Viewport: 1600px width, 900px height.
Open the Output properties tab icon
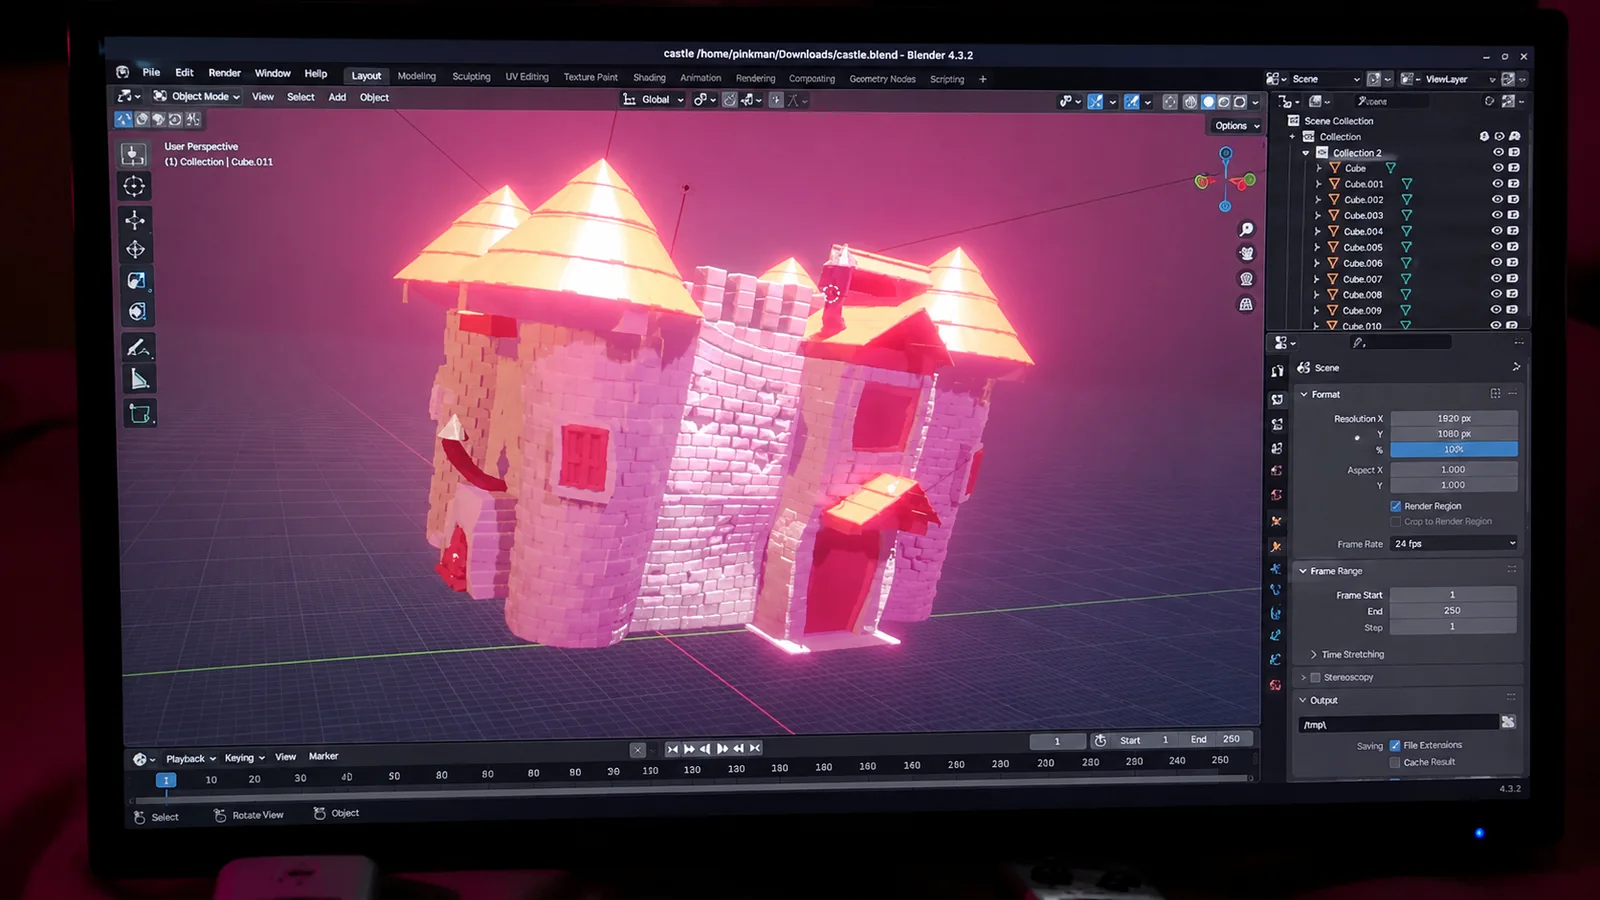1277,424
